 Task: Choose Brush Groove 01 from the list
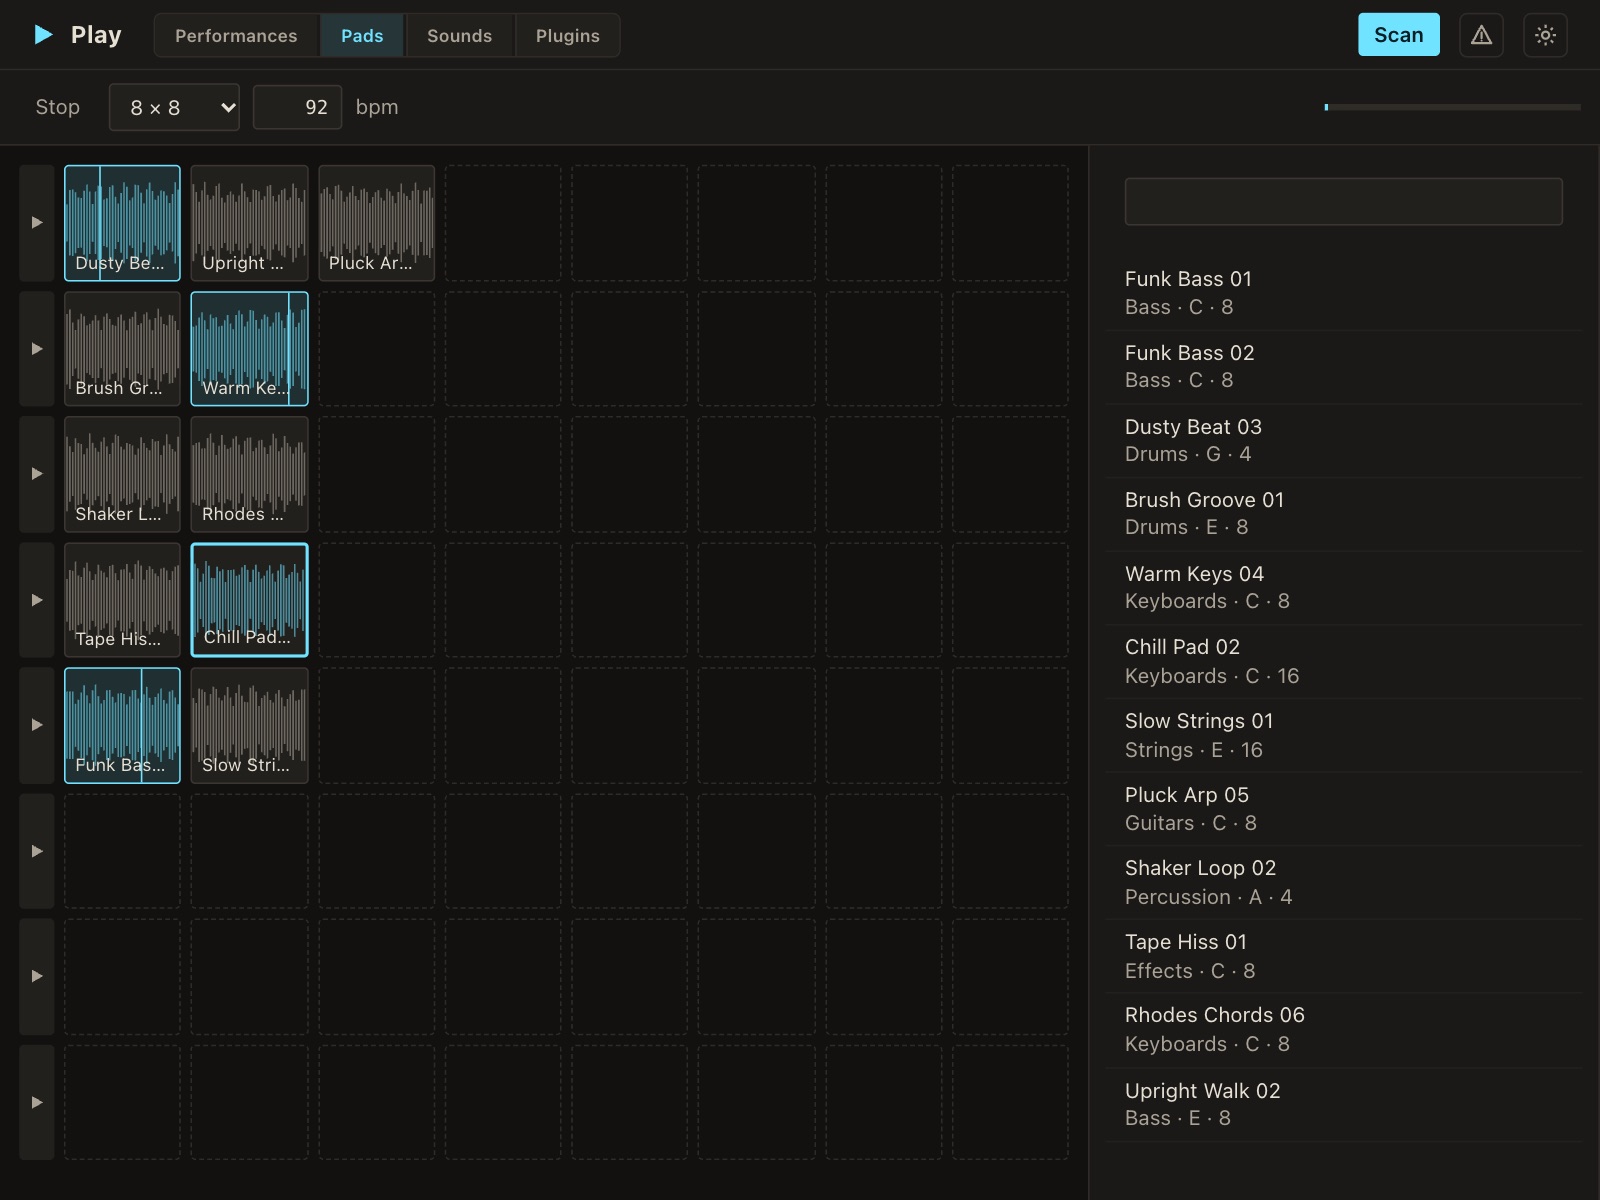(1343, 514)
